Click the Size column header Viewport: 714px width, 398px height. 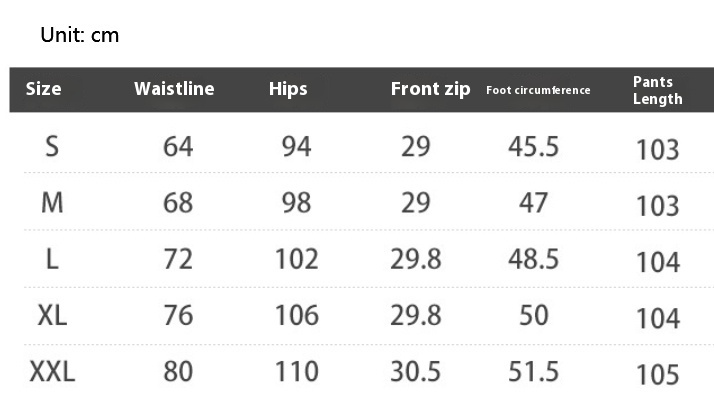pos(43,89)
